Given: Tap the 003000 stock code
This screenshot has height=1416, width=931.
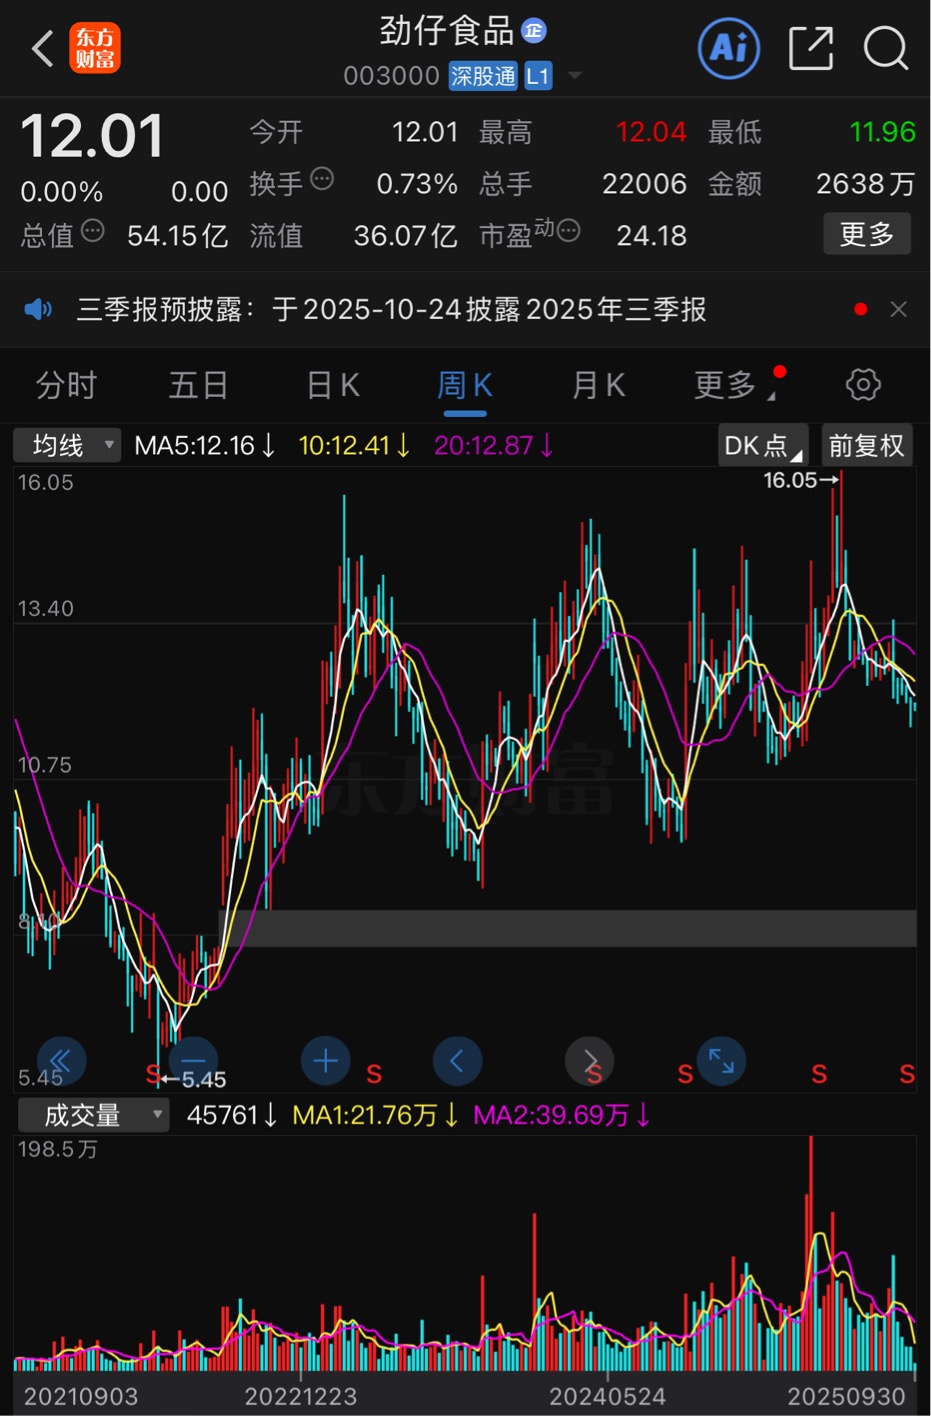Looking at the screenshot, I should [x=391, y=76].
